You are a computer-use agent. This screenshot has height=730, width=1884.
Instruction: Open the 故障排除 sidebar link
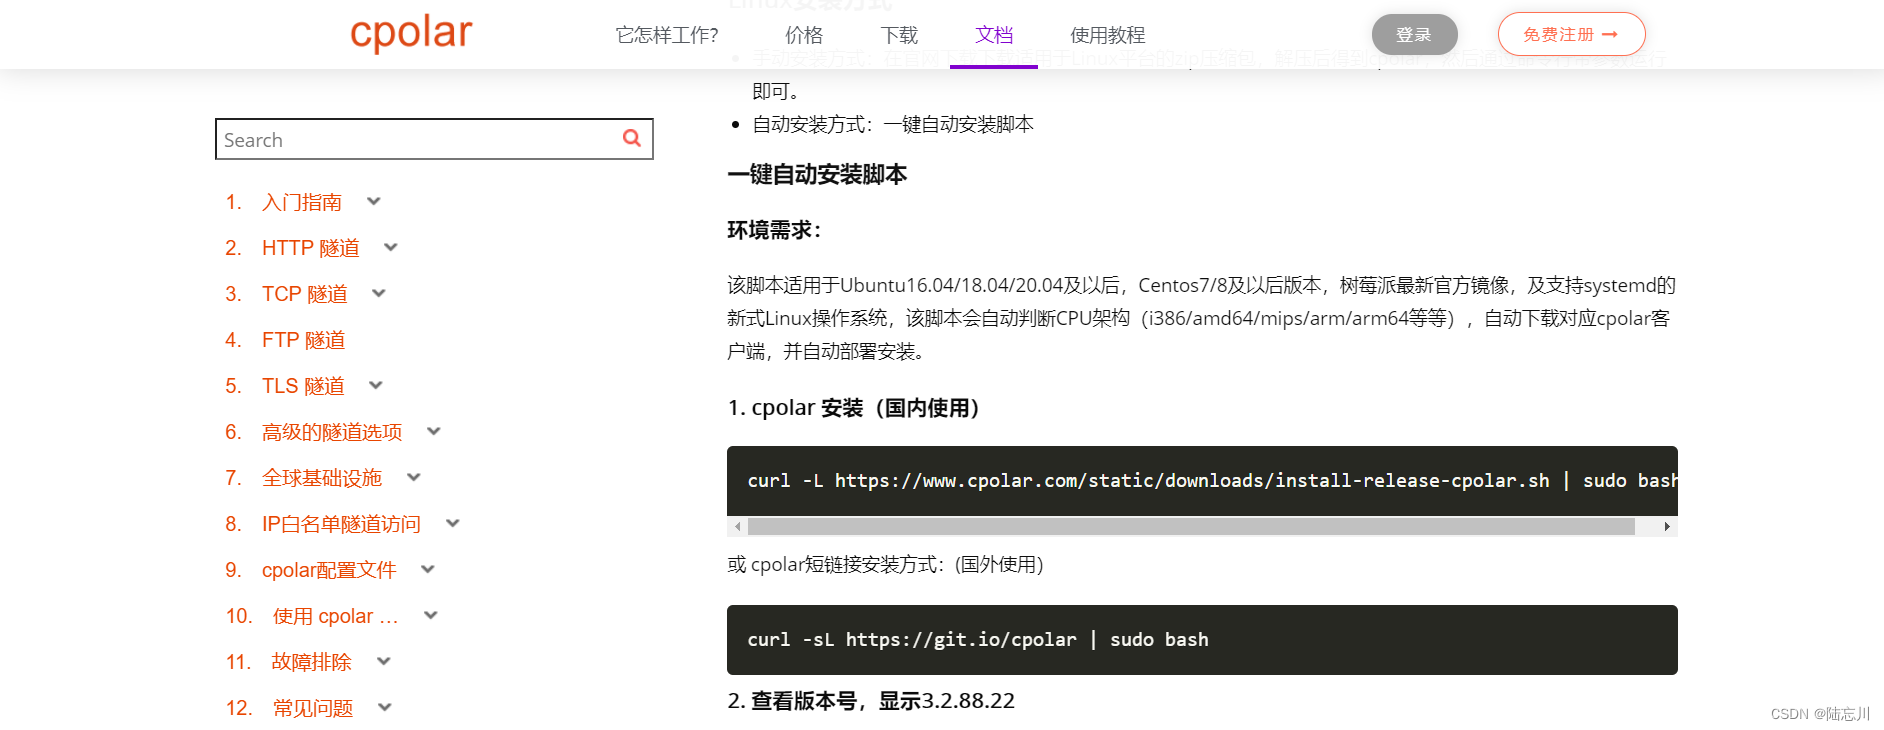312,662
